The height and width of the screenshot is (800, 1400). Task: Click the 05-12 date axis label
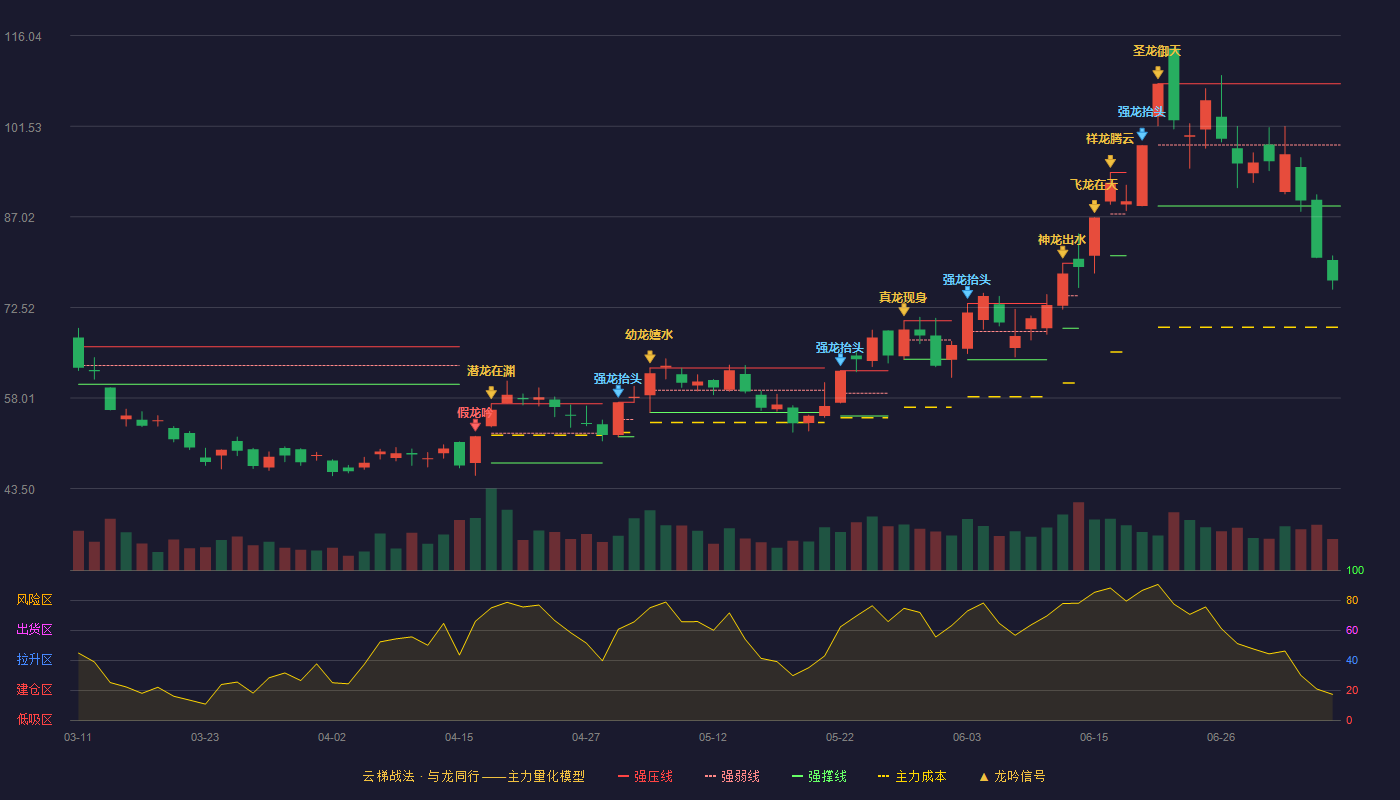click(713, 737)
